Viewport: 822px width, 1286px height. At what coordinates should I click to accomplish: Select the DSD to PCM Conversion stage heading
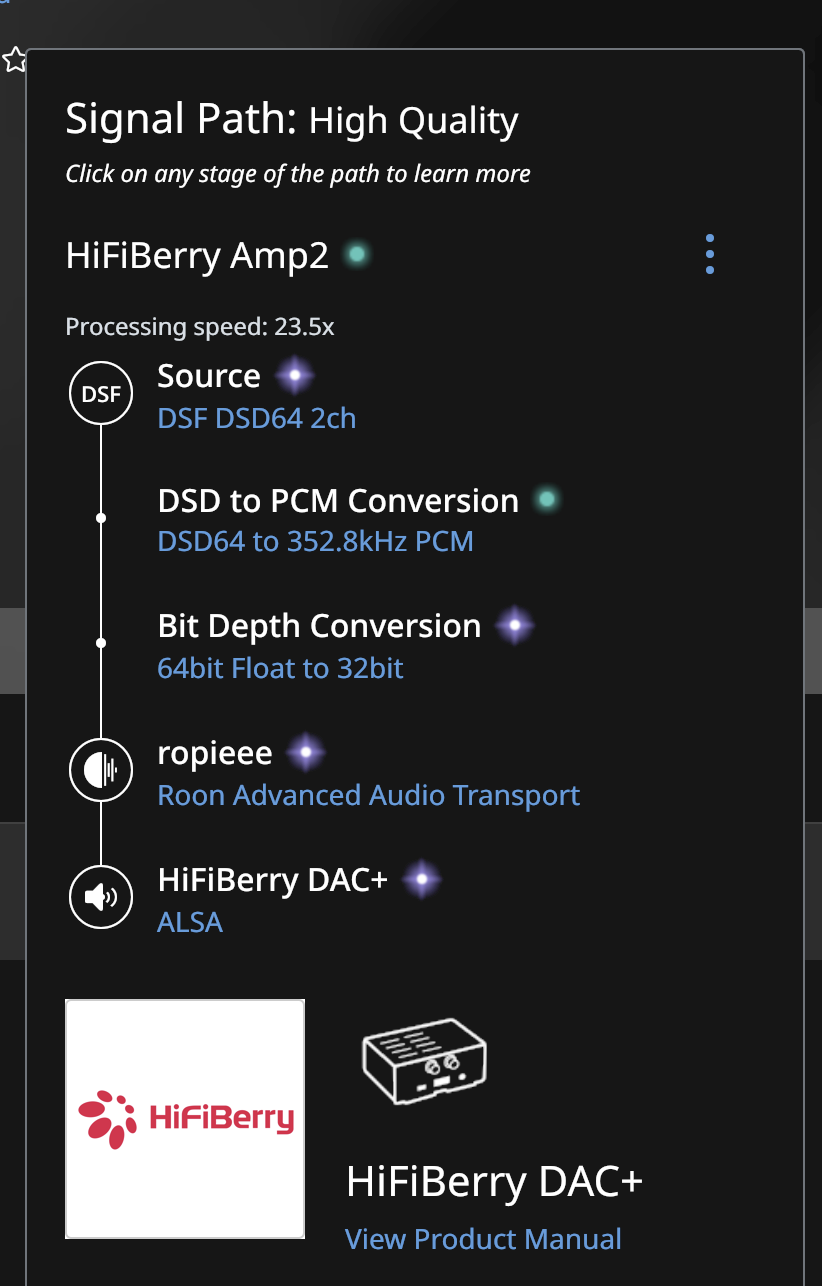click(x=338, y=500)
